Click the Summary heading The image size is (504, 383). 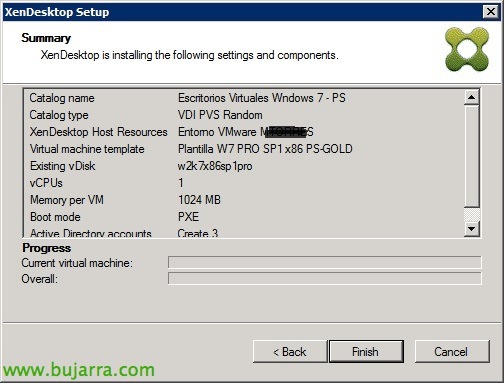tap(46, 38)
